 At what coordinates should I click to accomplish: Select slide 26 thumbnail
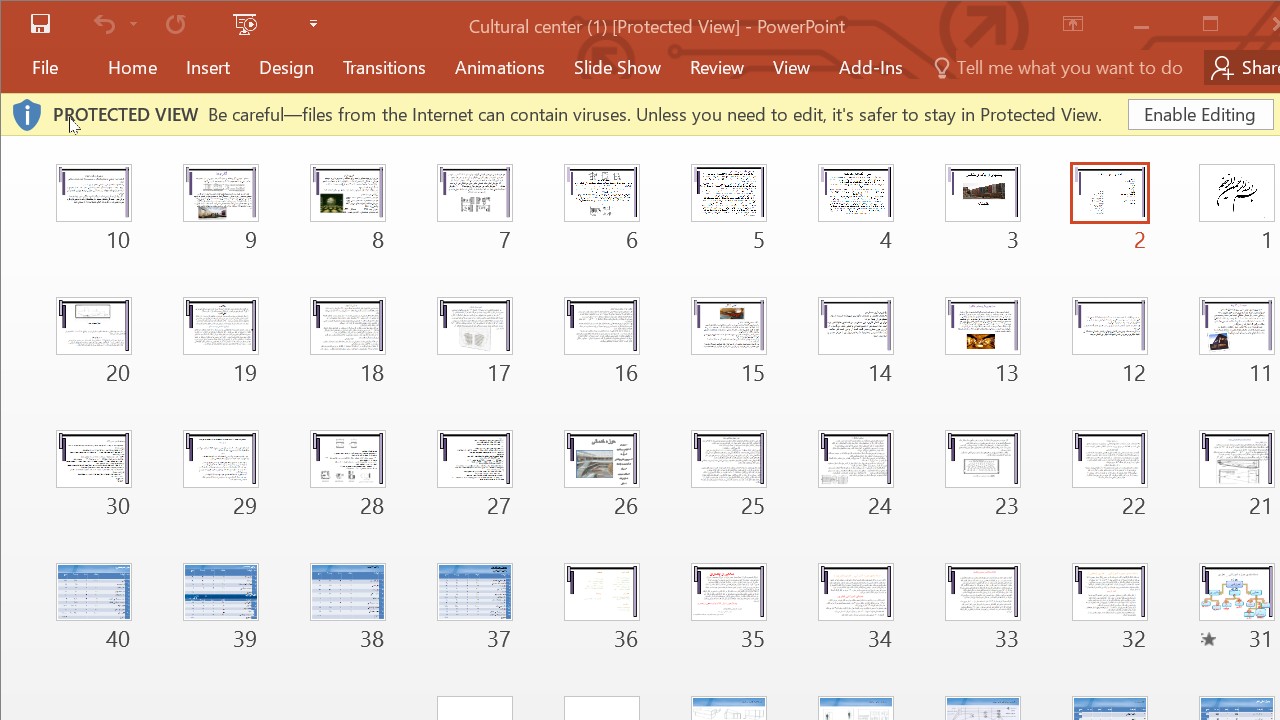point(602,459)
